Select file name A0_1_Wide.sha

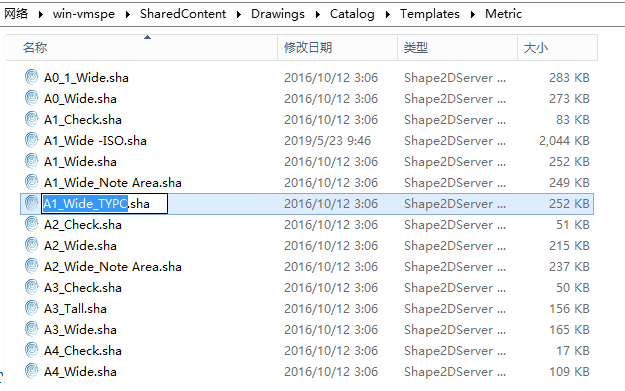point(86,78)
